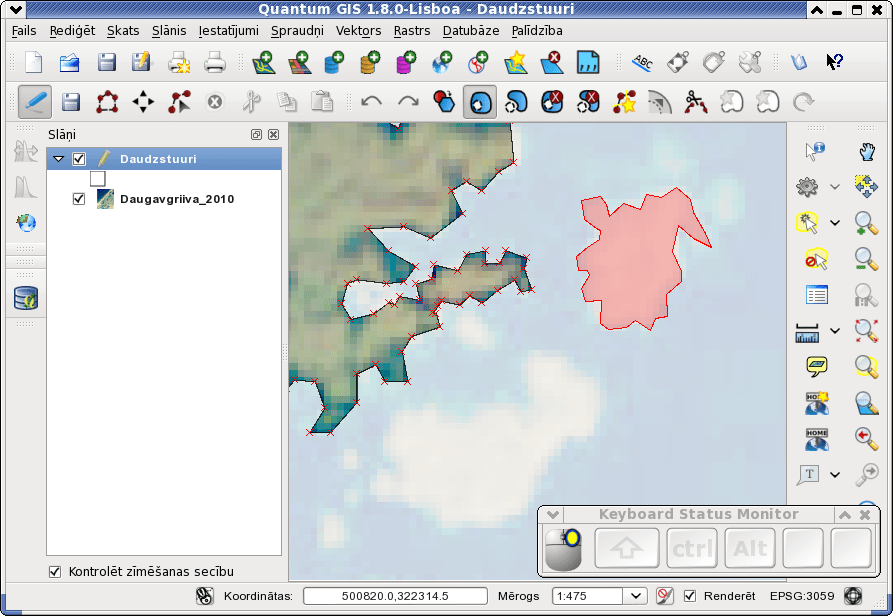Collapse the Daudzstuuri layer tree

click(58, 159)
